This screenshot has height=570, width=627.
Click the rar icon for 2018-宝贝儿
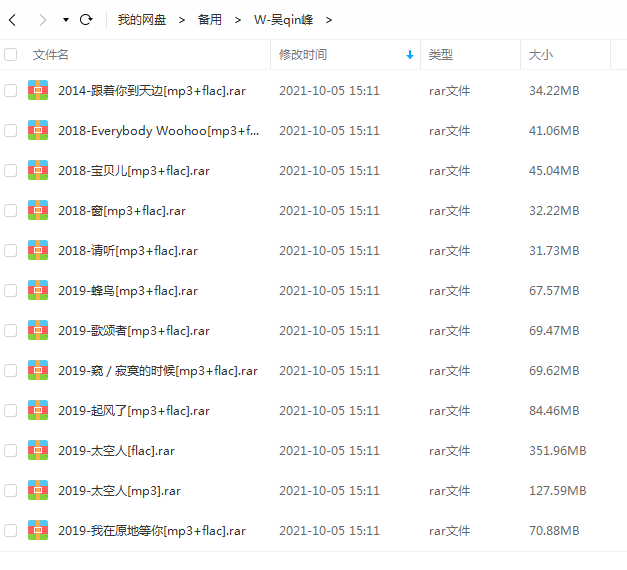coord(38,170)
